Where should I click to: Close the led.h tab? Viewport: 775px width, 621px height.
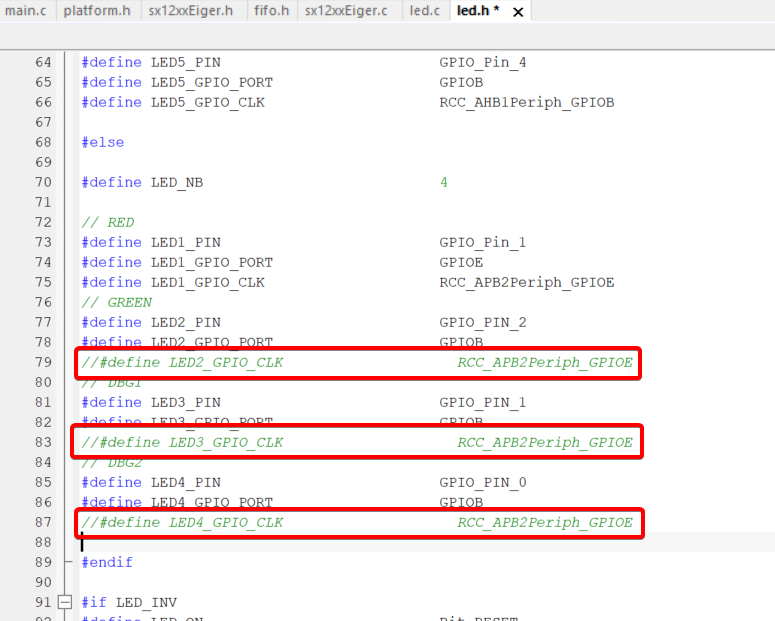click(518, 12)
